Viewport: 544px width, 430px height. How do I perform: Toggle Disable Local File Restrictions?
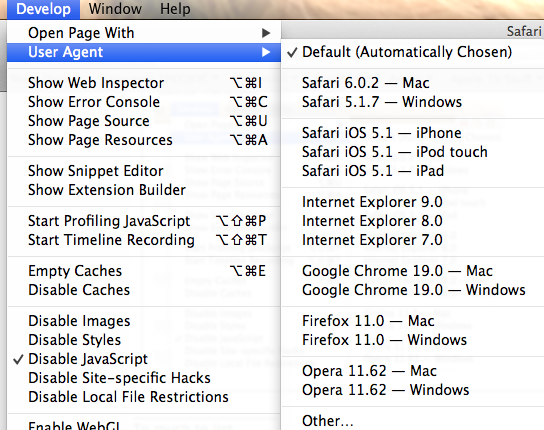pos(144,397)
